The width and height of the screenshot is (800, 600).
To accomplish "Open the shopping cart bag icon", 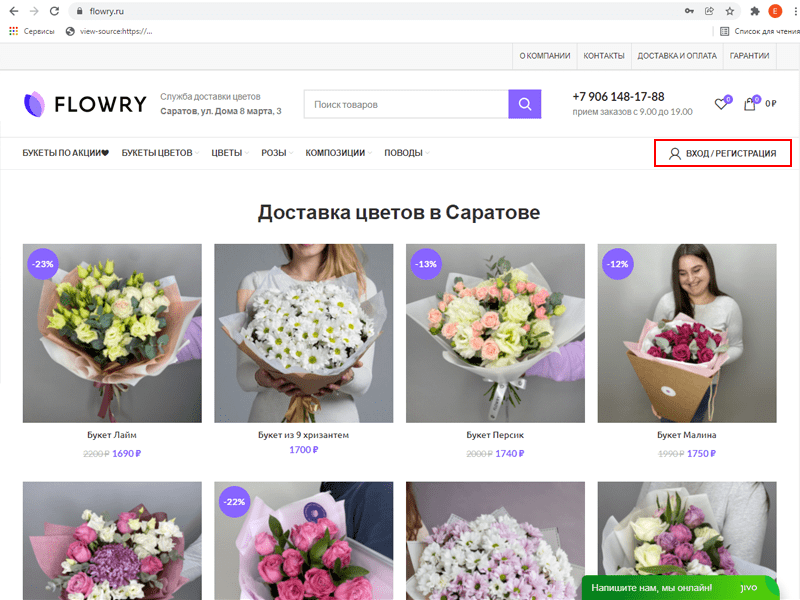I will coord(749,104).
